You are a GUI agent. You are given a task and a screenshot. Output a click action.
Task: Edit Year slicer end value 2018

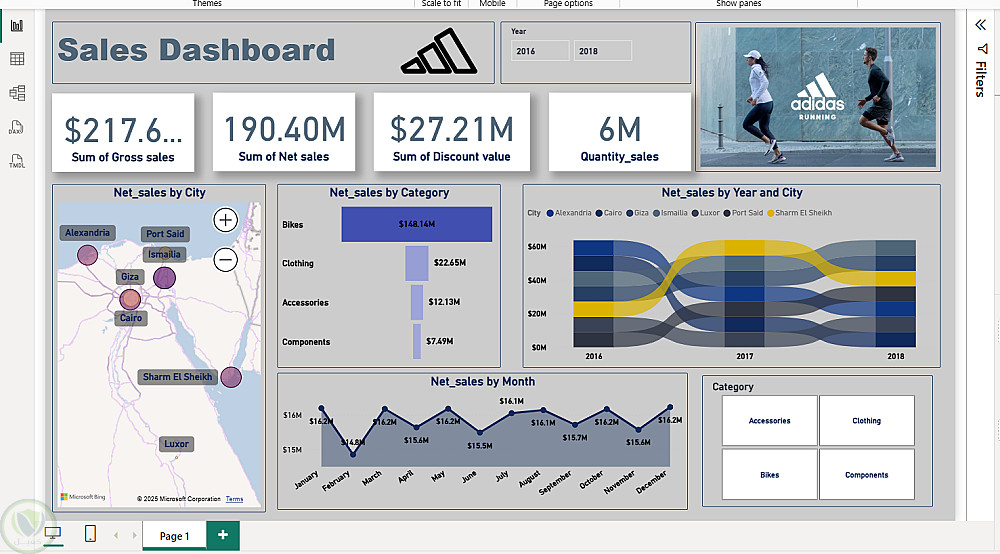pyautogui.click(x=603, y=51)
